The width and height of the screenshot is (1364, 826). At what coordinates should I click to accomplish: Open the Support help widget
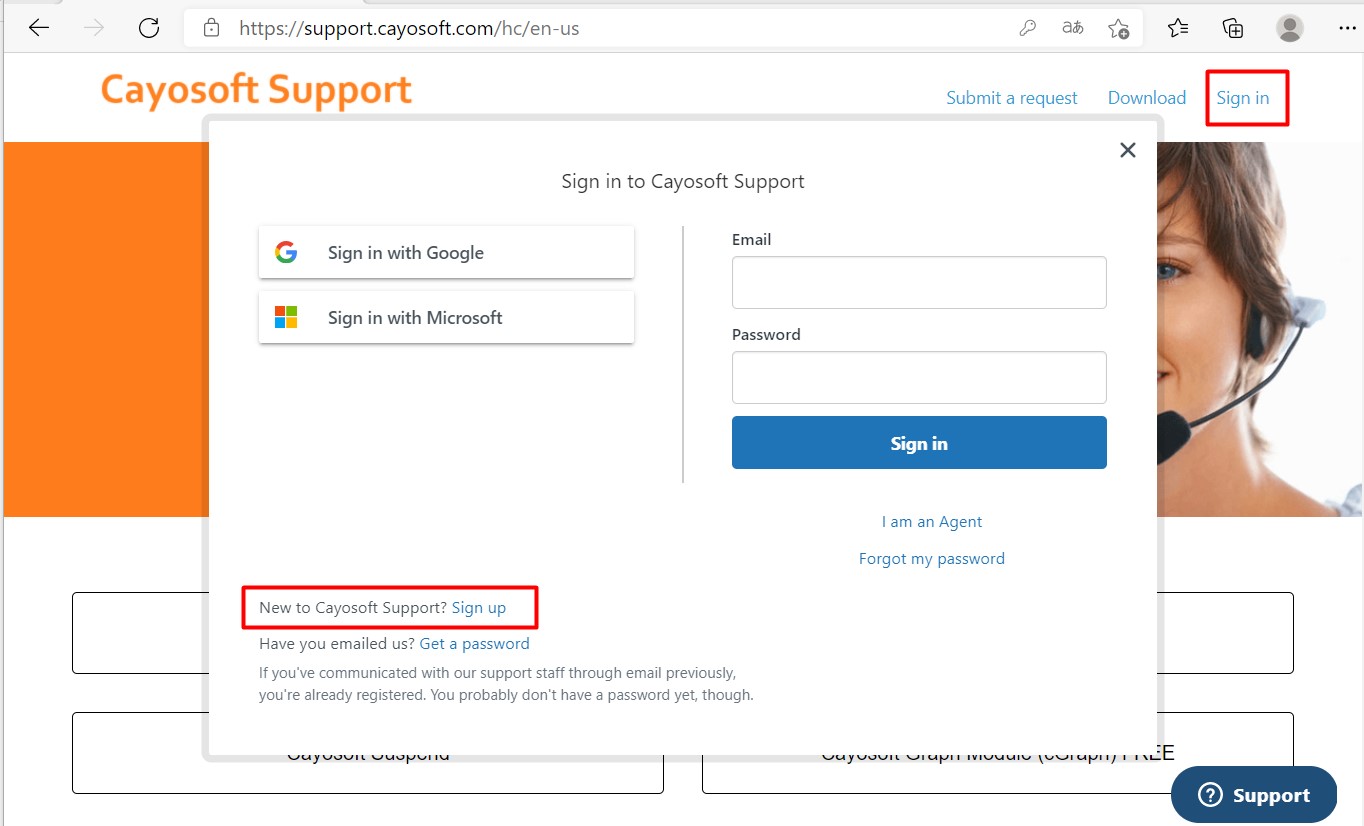coord(1254,795)
